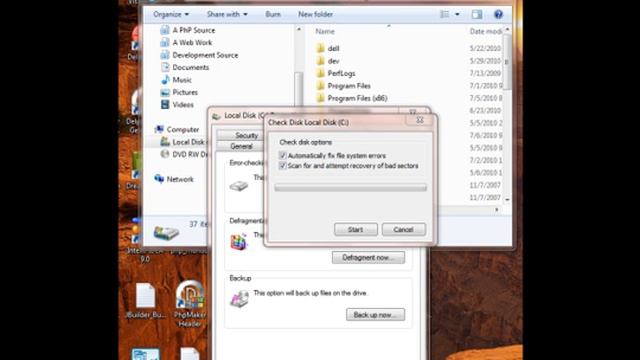640x360 pixels.
Task: Toggle Scan for and attempt recovery of bad sectors
Action: point(282,166)
